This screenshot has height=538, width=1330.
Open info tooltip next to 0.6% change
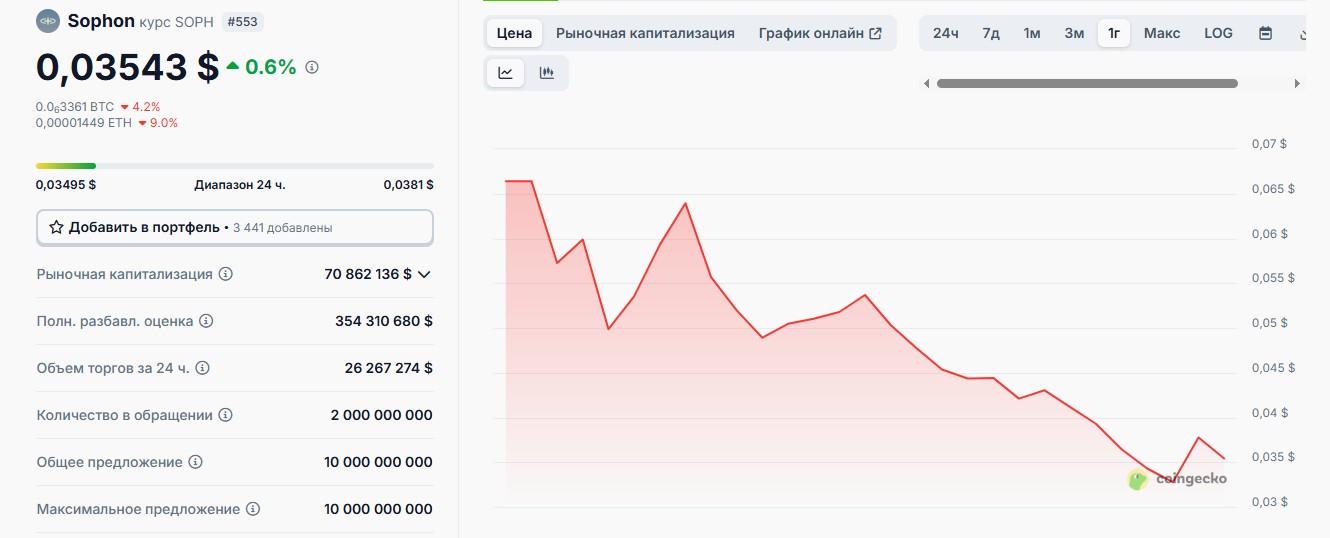312,67
